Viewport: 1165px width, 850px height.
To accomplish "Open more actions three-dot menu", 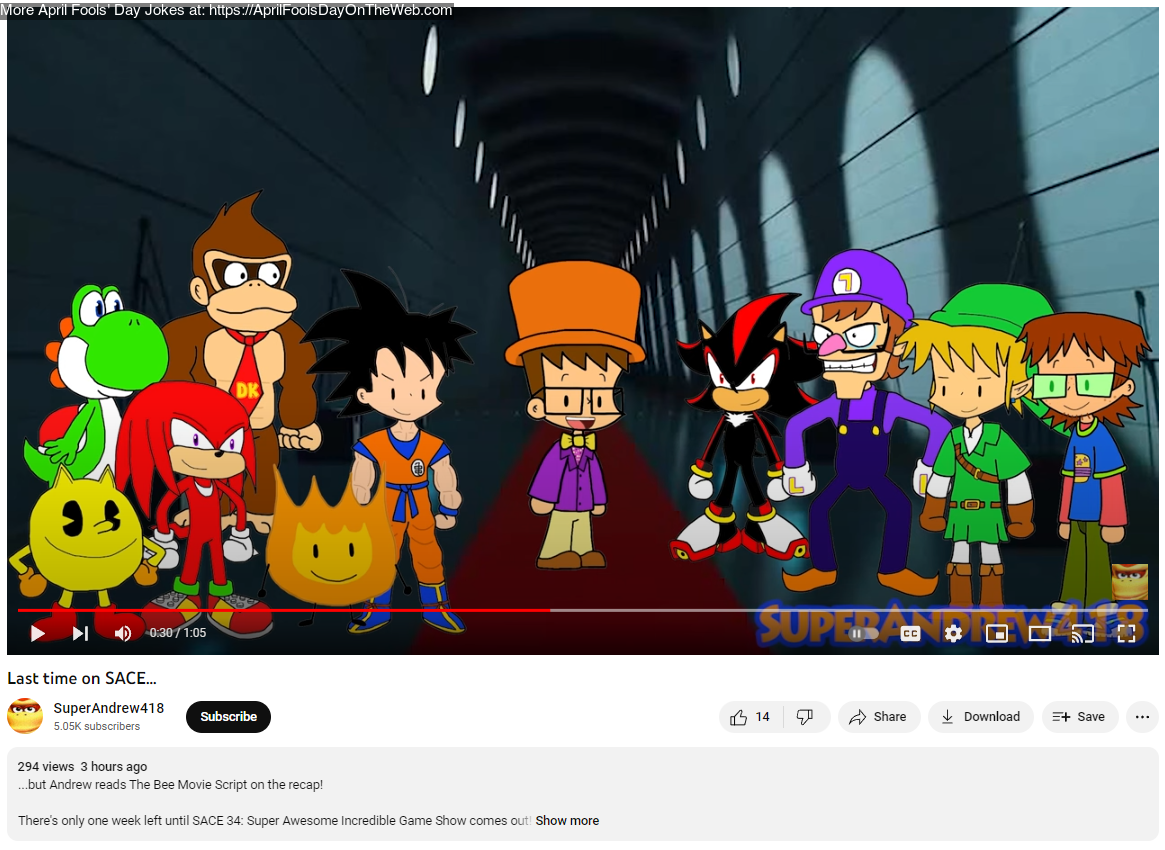I will pos(1142,717).
